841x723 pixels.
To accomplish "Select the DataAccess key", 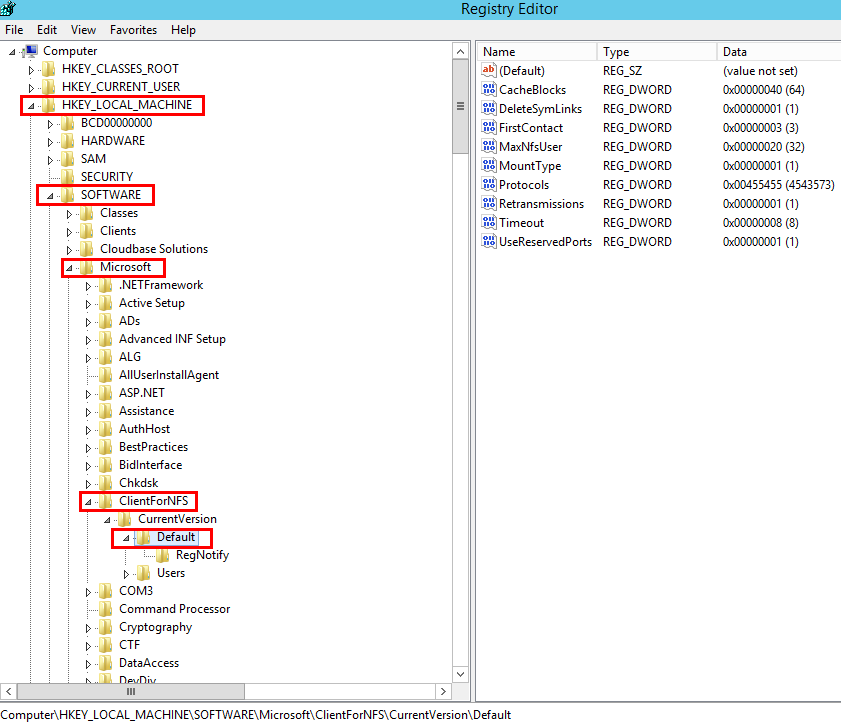I will pyautogui.click(x=149, y=663).
